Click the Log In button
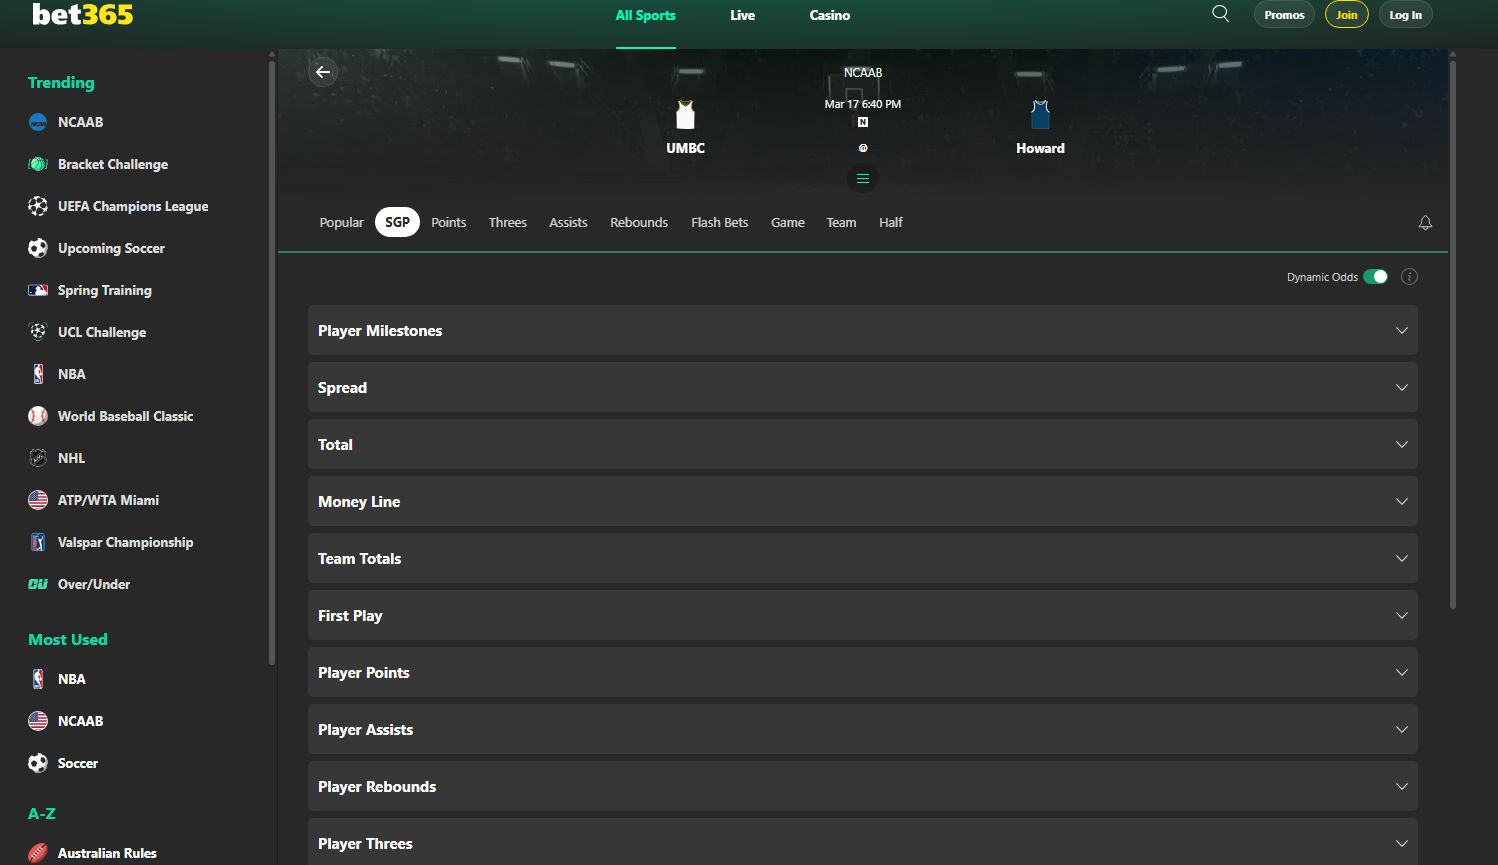Viewport: 1498px width, 865px height. pos(1405,15)
